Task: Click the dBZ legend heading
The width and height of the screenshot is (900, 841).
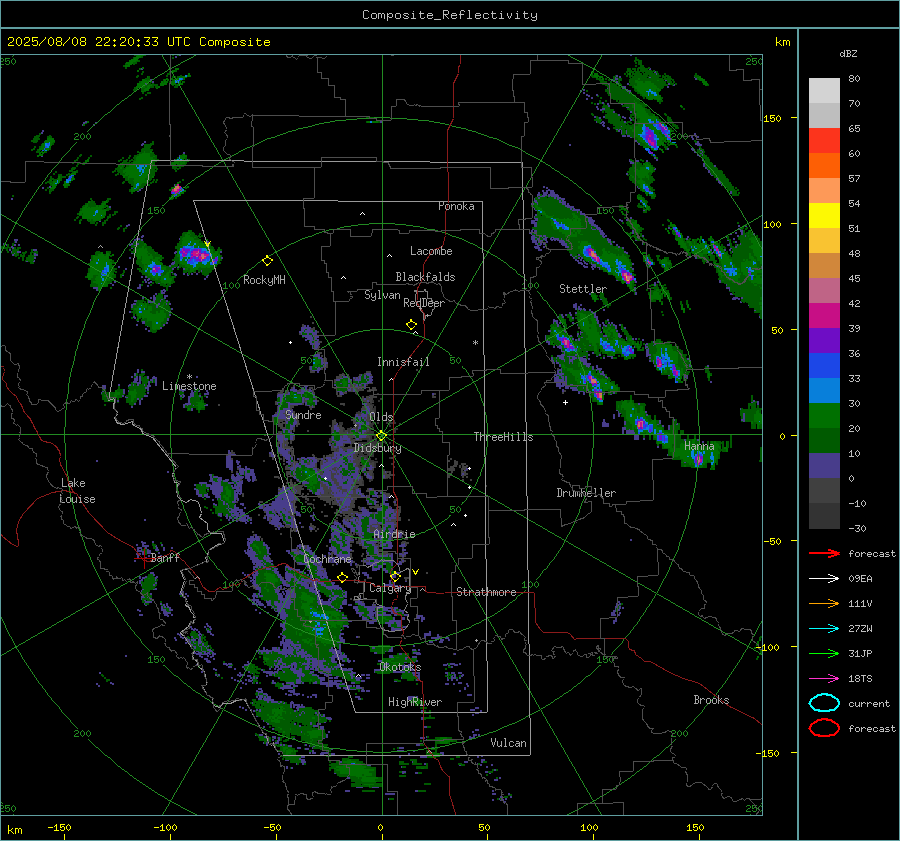Action: tap(848, 54)
